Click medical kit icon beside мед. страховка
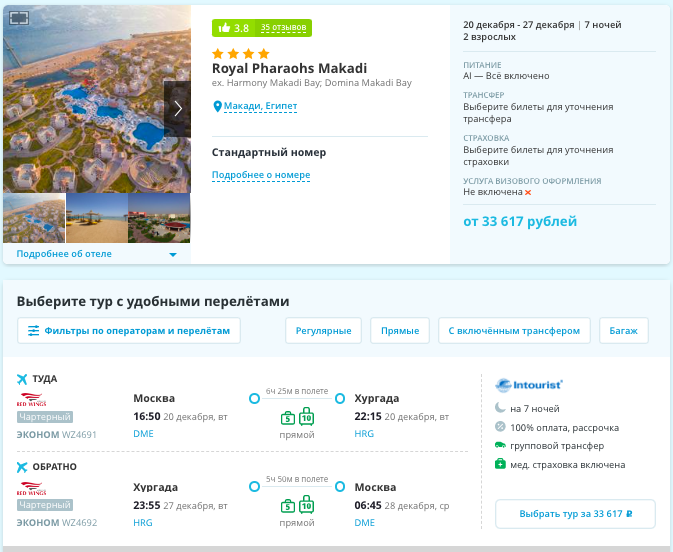Viewport: 673px width, 552px height. (500, 464)
